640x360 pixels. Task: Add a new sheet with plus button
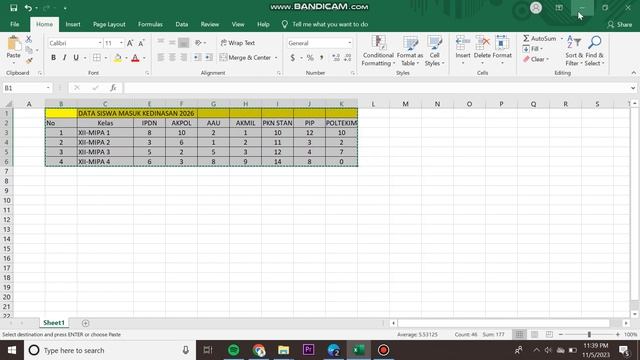pos(85,323)
